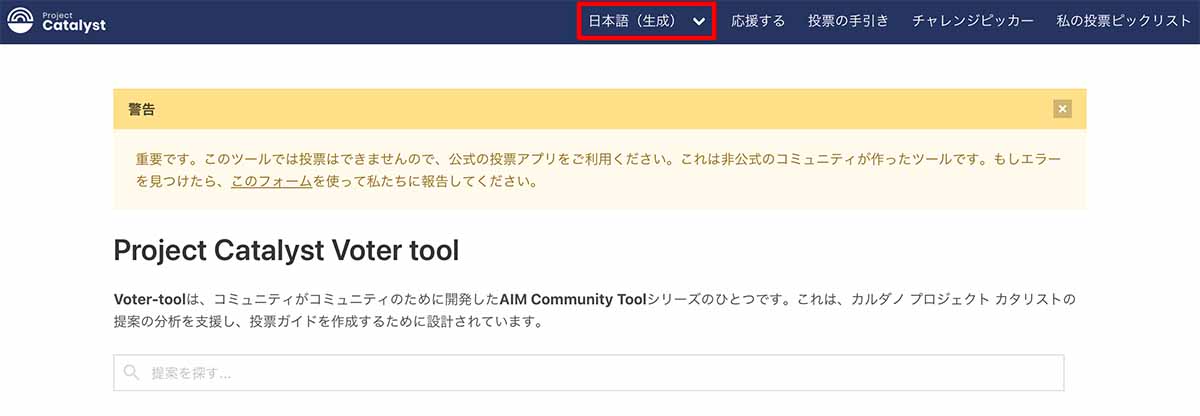Open the チャレンジピッカー menu item
Screen dimensions: 1200x416
click(972, 21)
